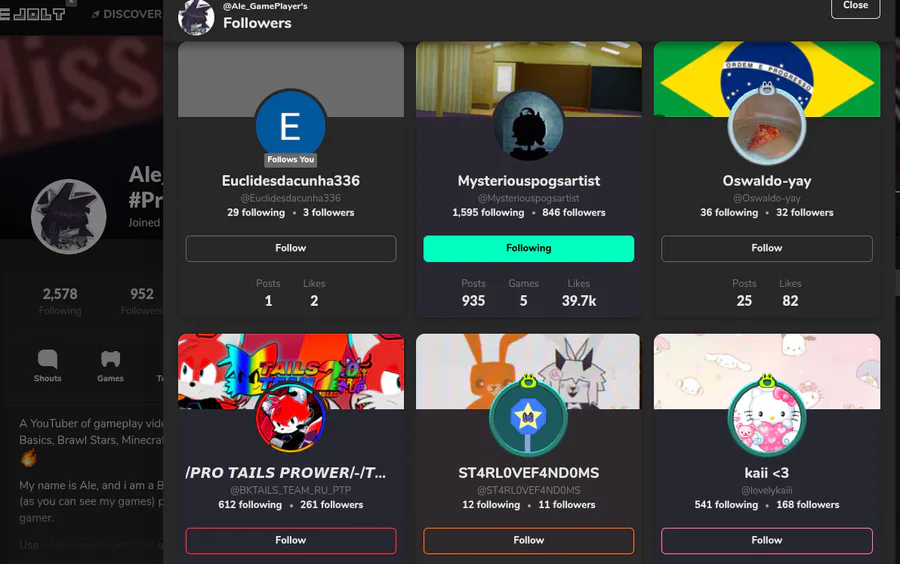View the 2,578 Following count
The image size is (900, 564).
pyautogui.click(x=60, y=301)
